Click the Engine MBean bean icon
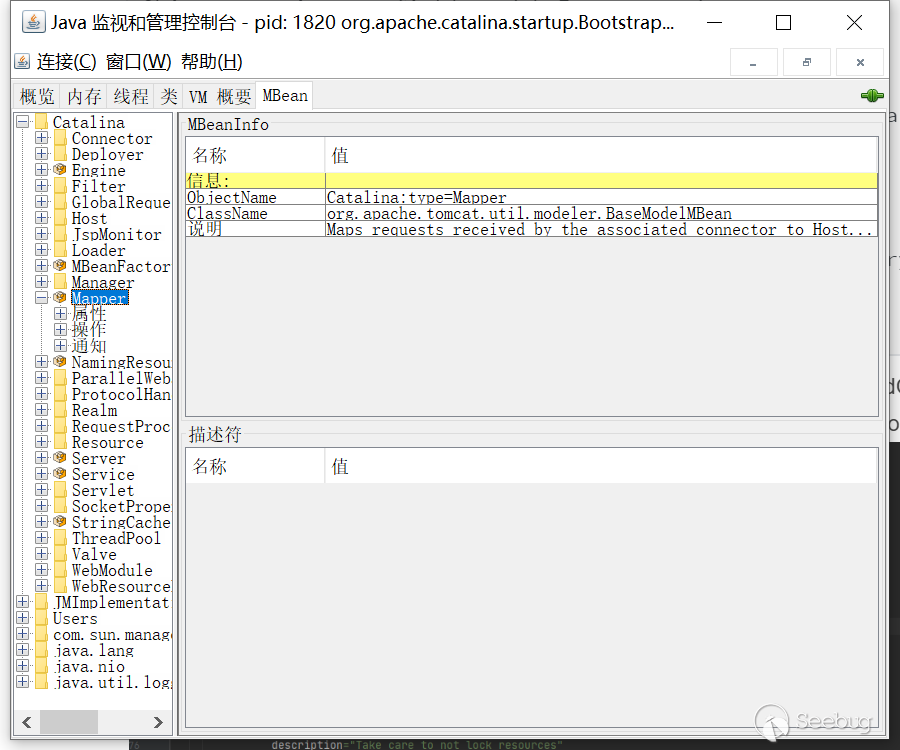This screenshot has width=900, height=750. click(x=59, y=170)
